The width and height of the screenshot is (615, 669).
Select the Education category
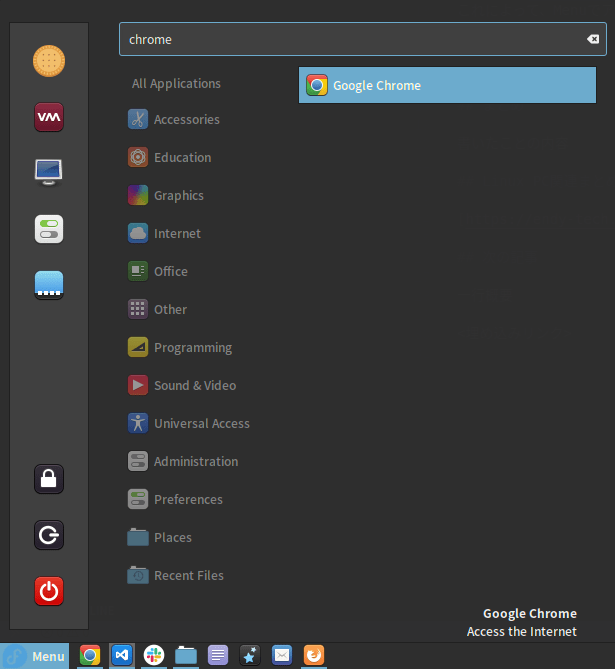169,157
